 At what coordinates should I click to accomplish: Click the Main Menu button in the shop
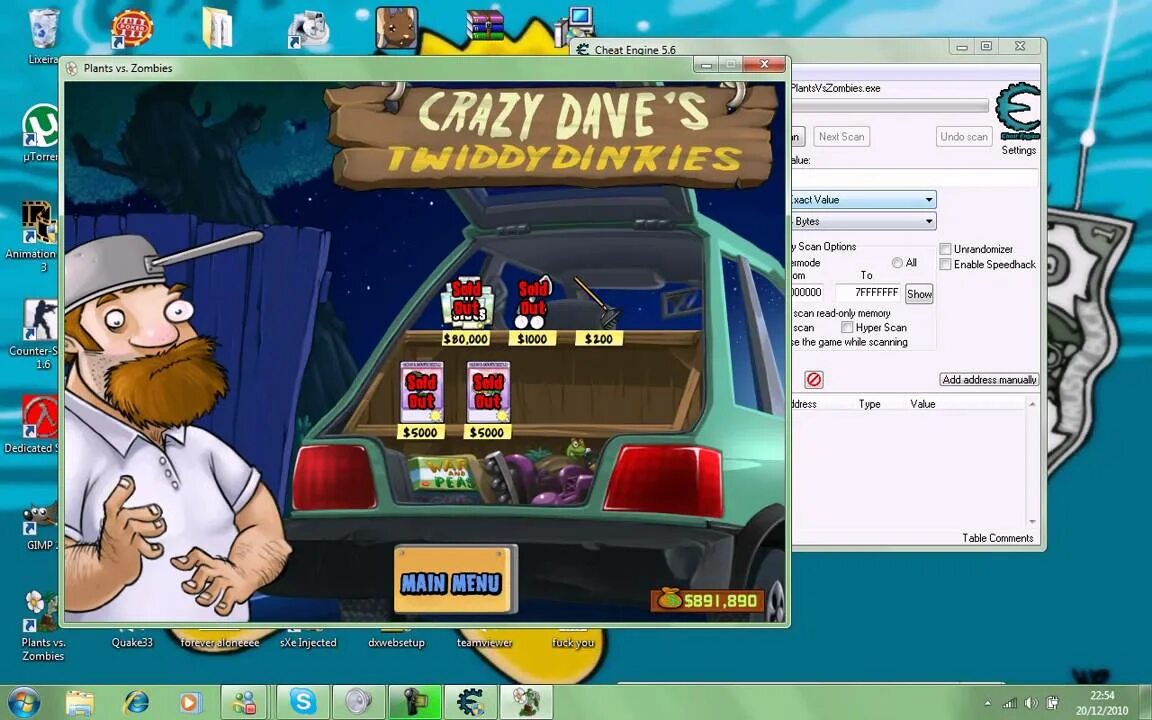point(453,581)
